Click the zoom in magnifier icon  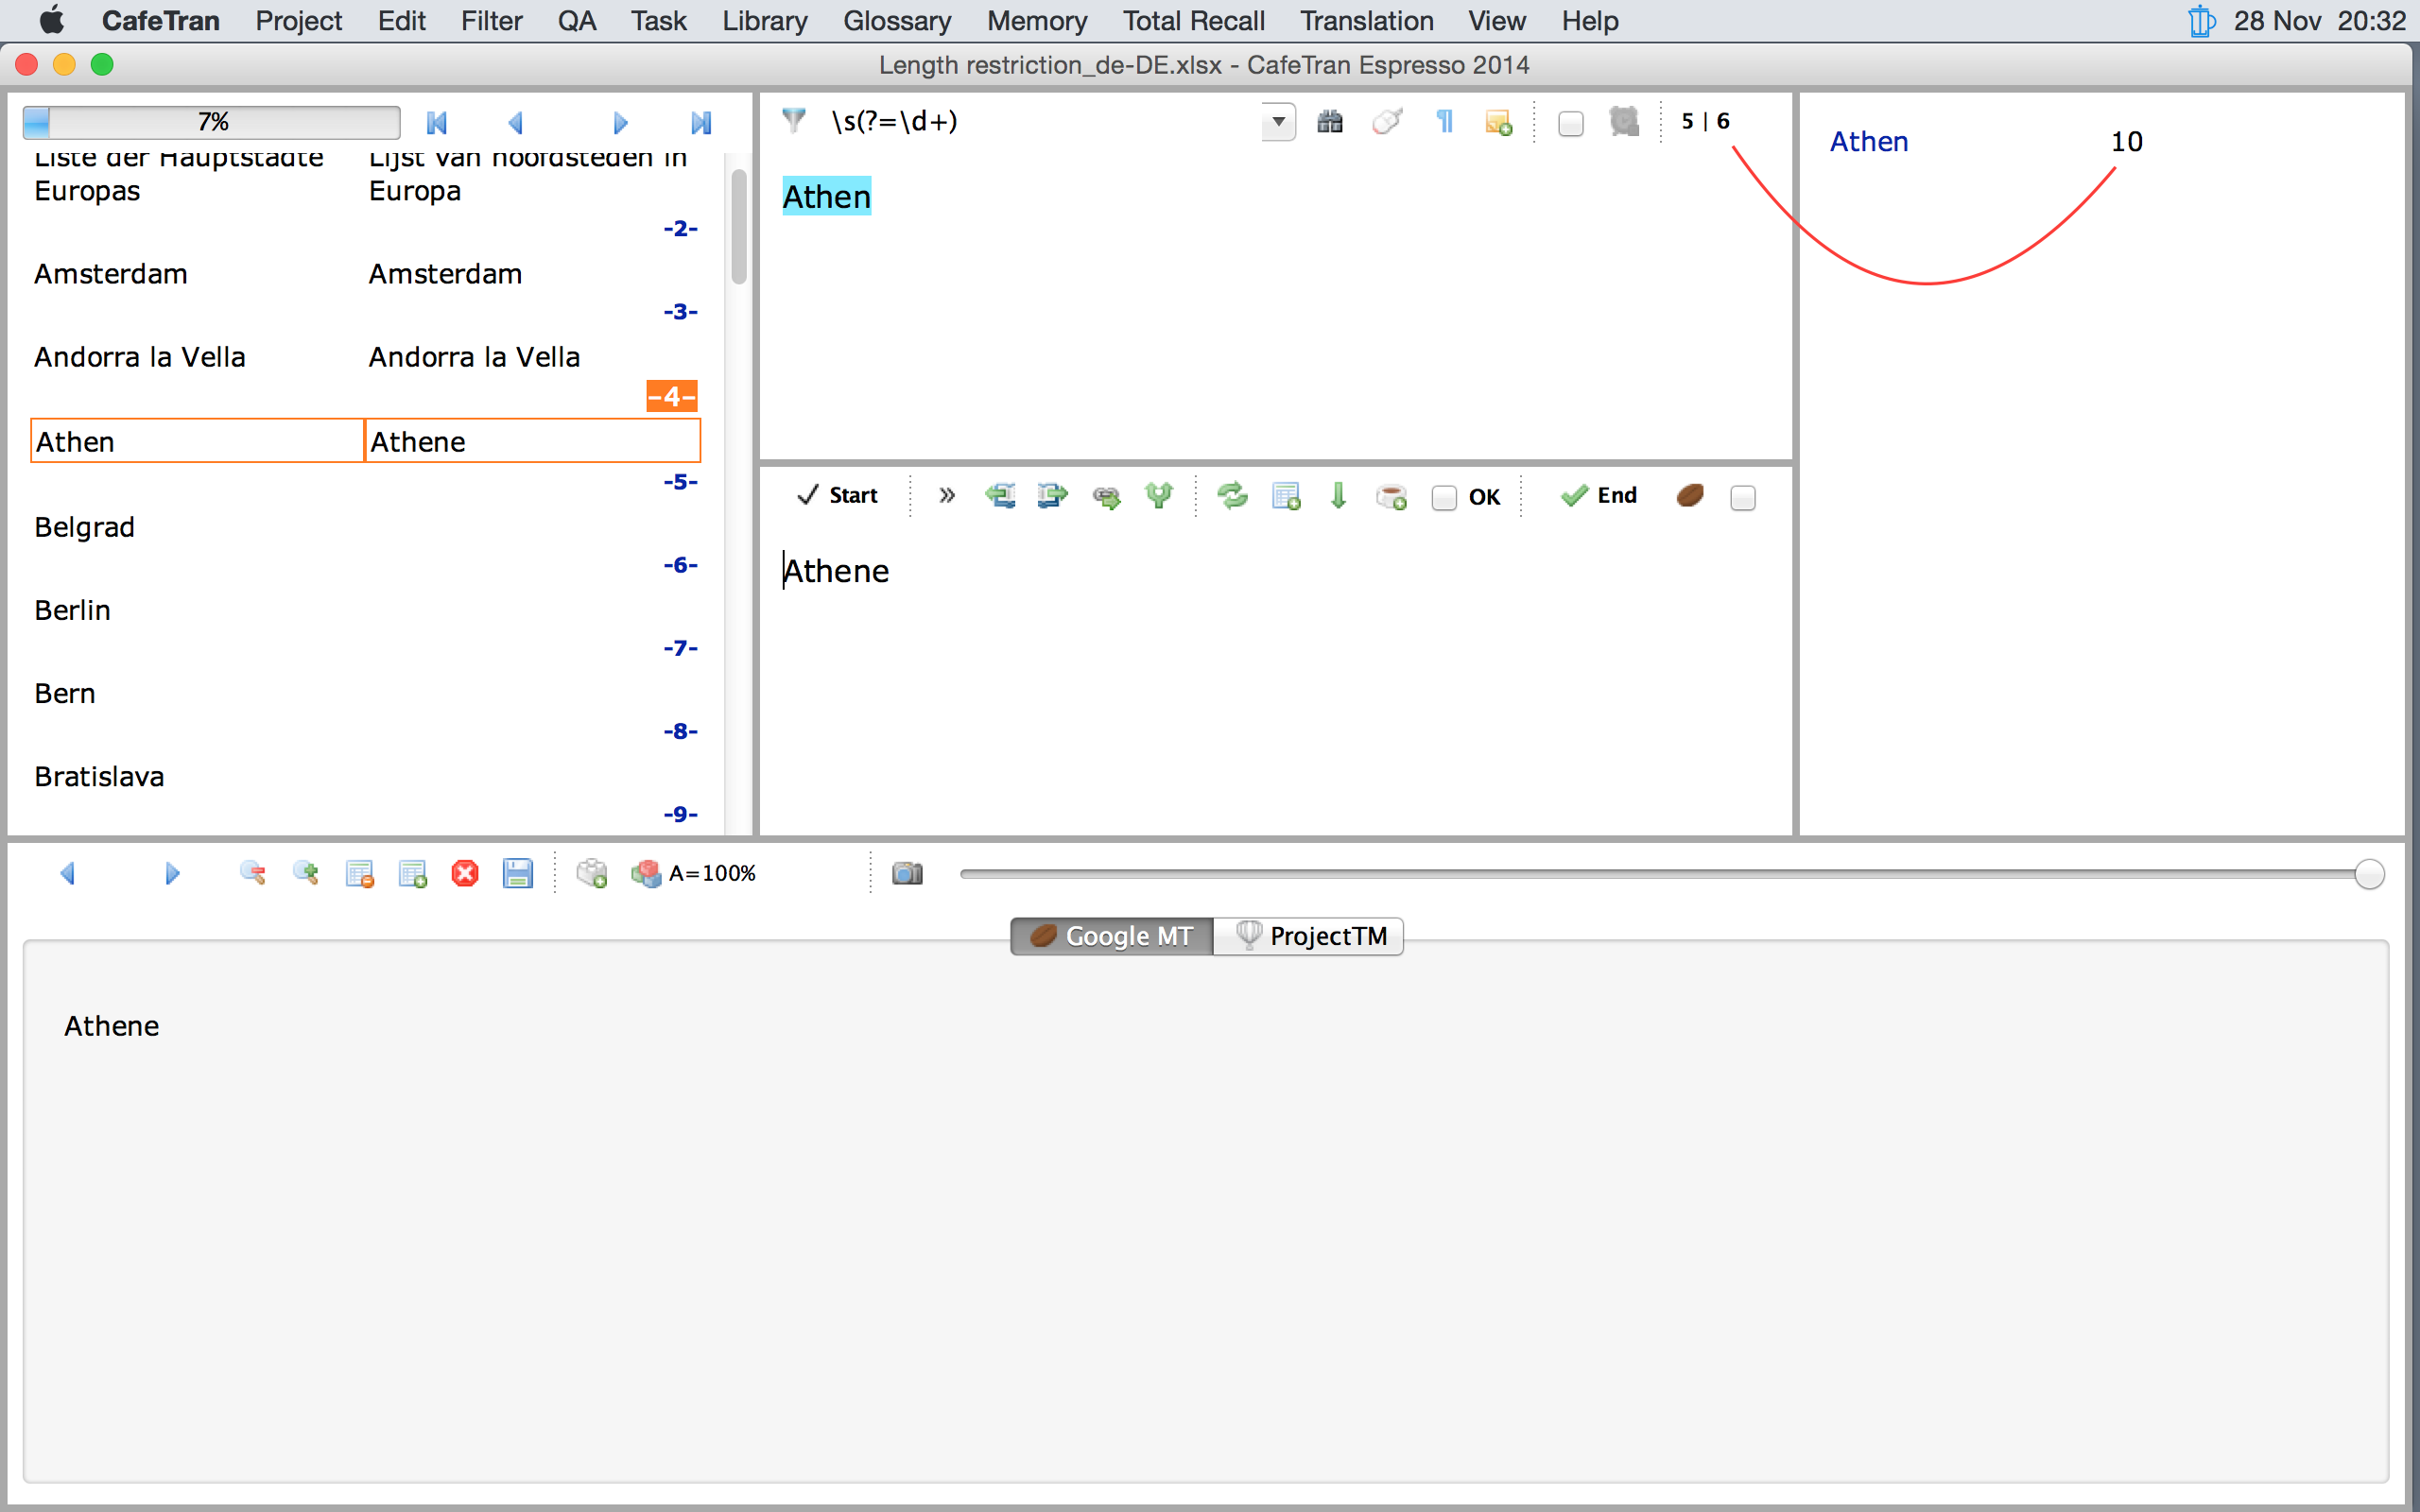[305, 873]
